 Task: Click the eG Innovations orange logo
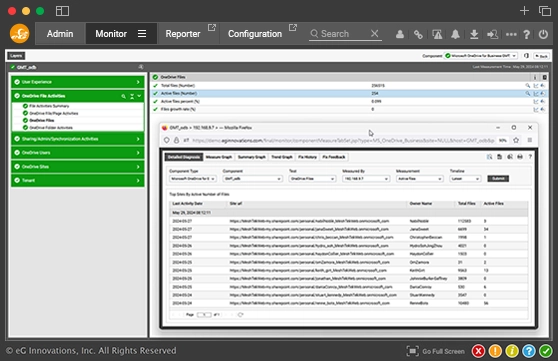(x=20, y=33)
